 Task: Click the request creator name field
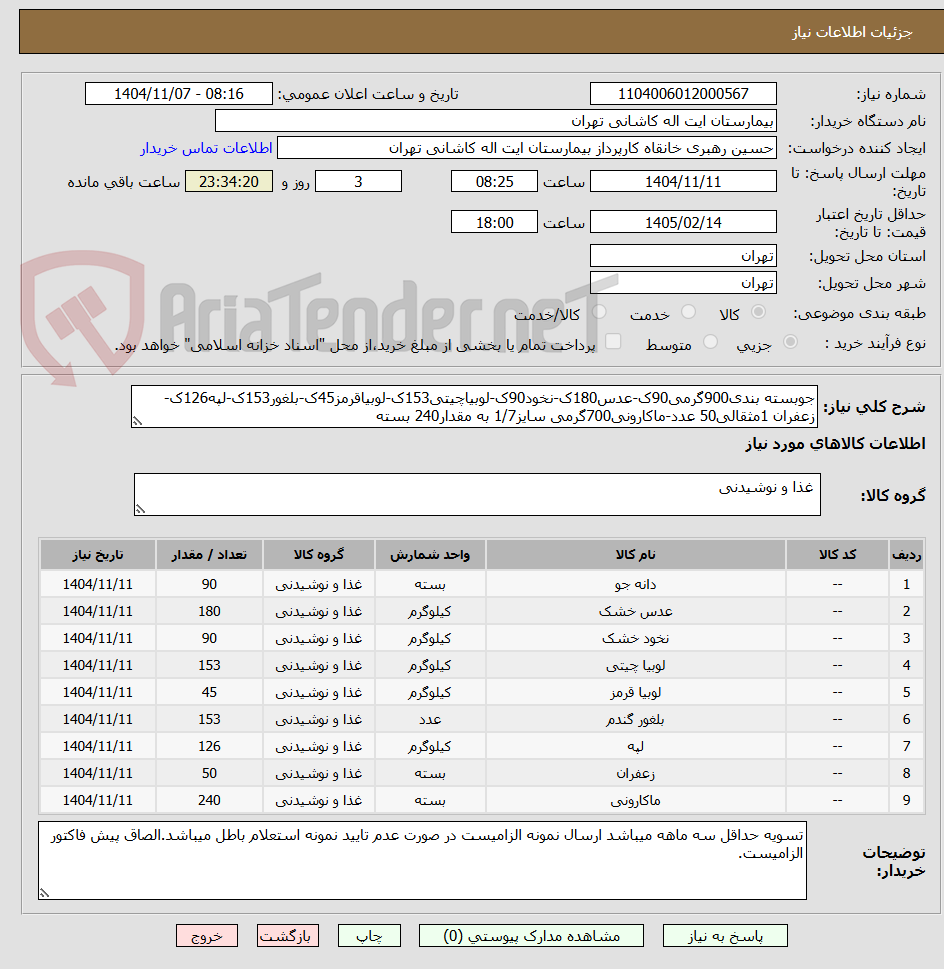(x=527, y=148)
